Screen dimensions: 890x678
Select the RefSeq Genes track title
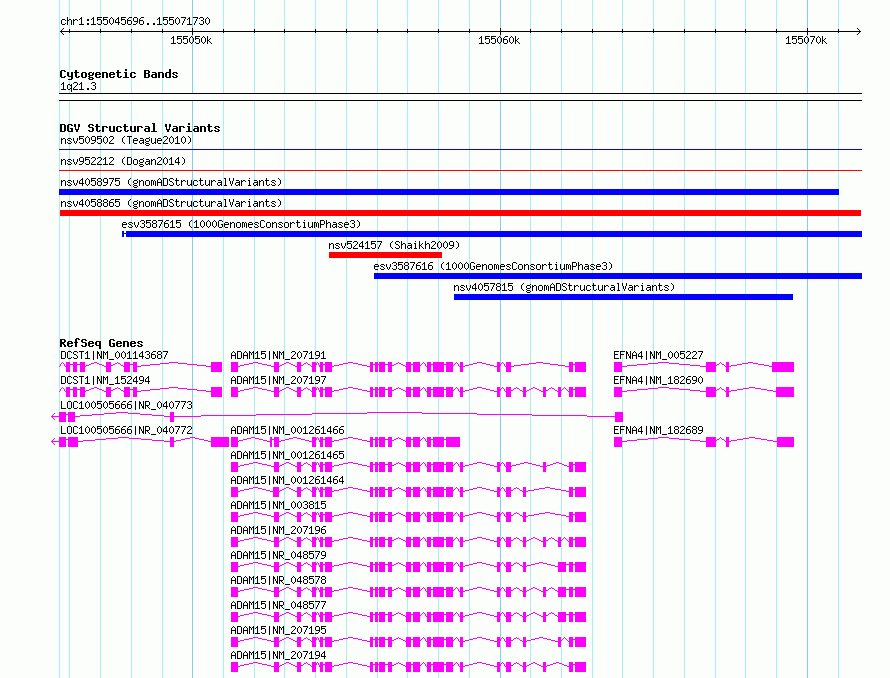[101, 343]
